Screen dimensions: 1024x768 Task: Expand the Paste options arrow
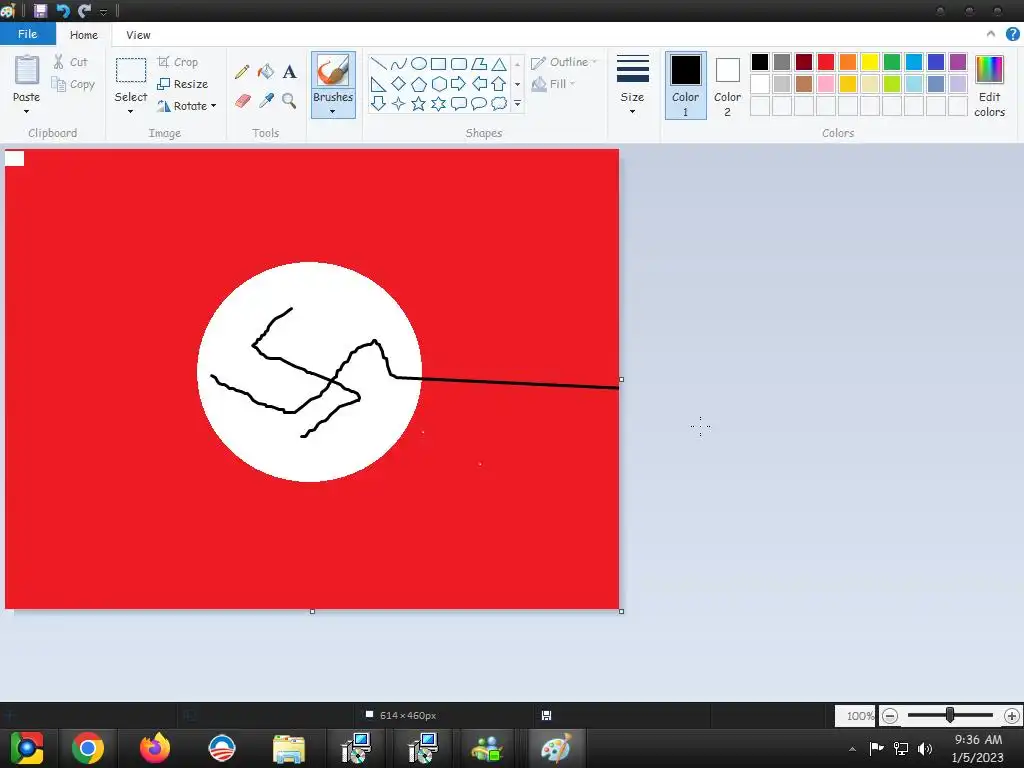tap(27, 112)
